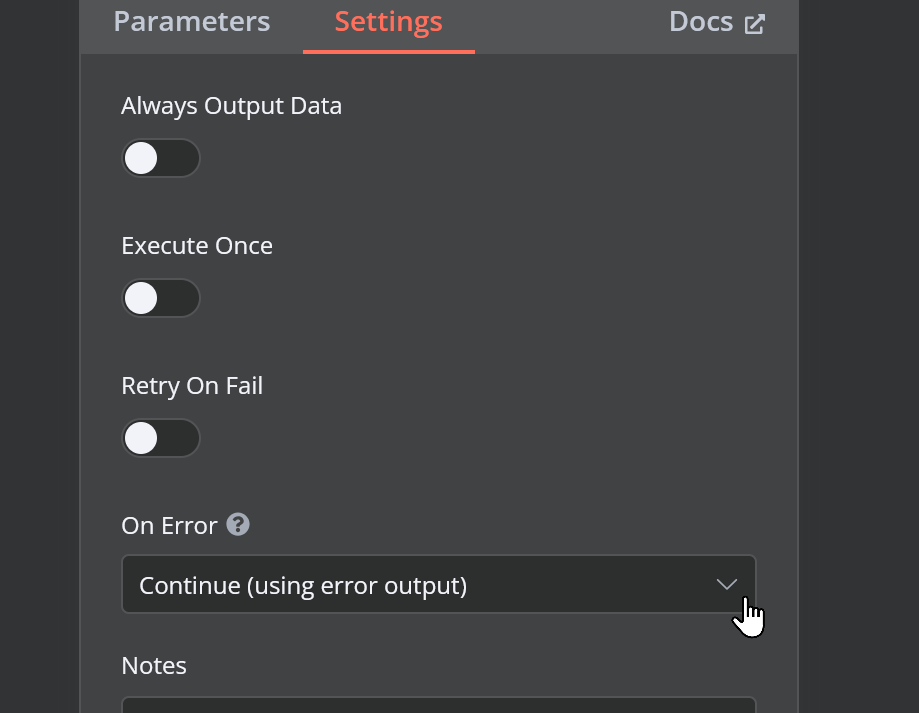Viewport: 919px width, 713px height.
Task: Click the Execute Once label text
Action: 197,245
